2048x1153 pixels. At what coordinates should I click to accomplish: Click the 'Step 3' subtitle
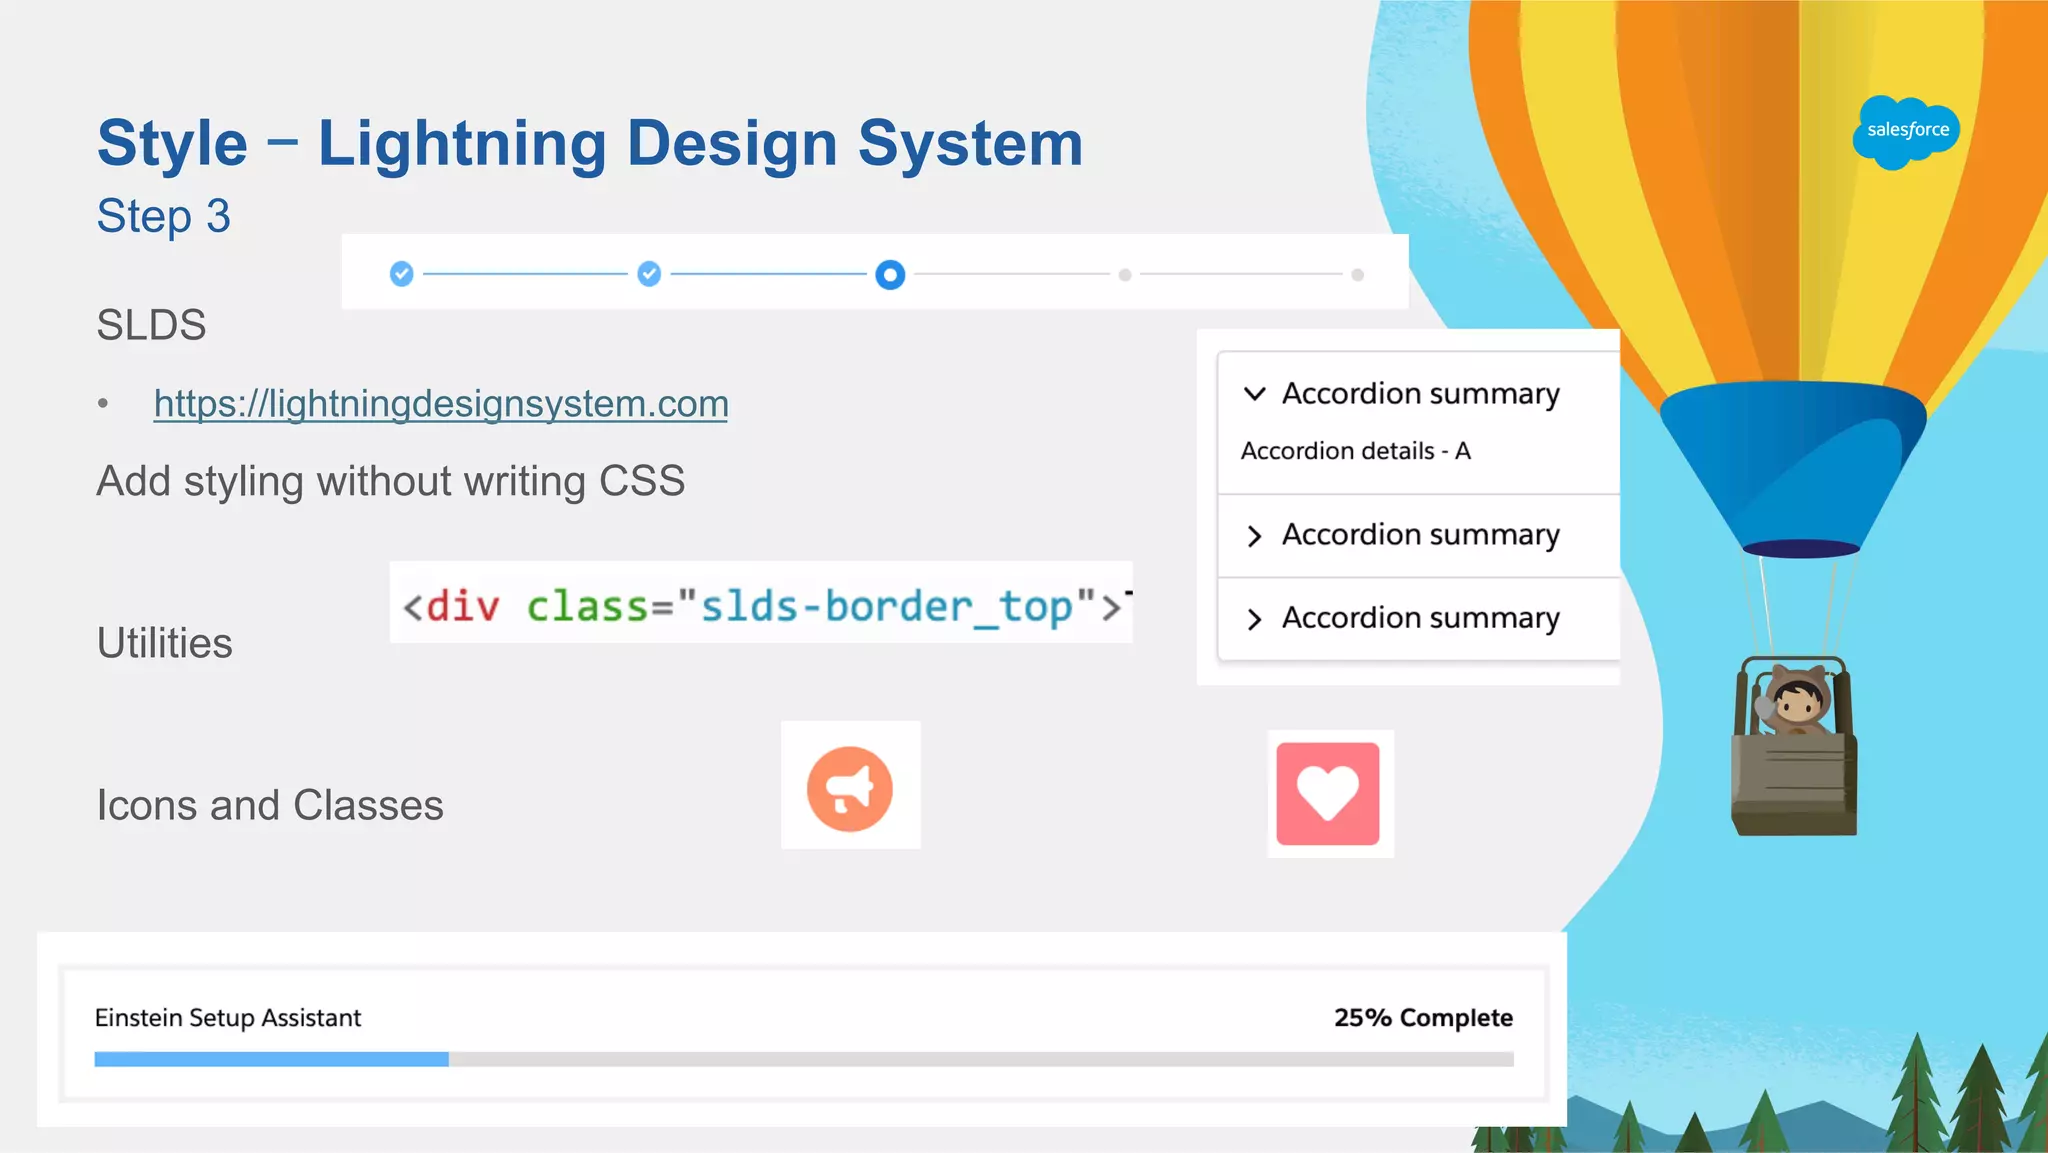[164, 216]
